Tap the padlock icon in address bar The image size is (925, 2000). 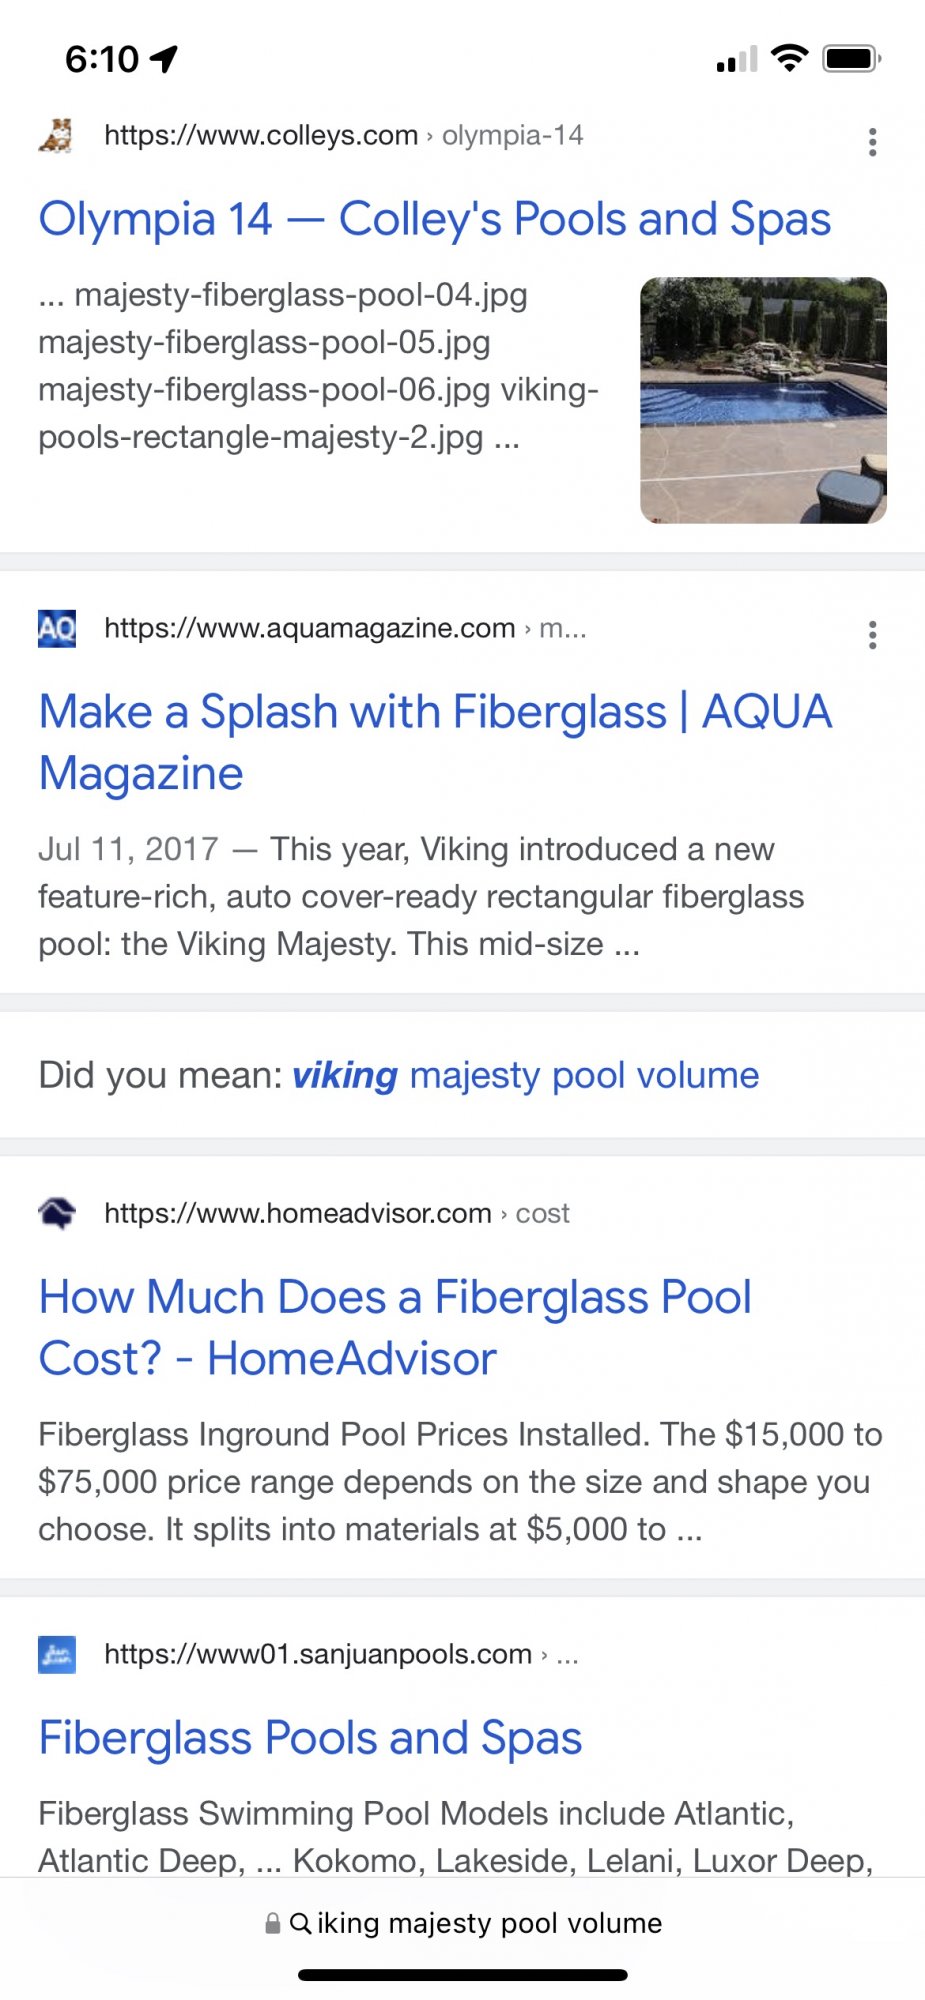(x=272, y=1923)
